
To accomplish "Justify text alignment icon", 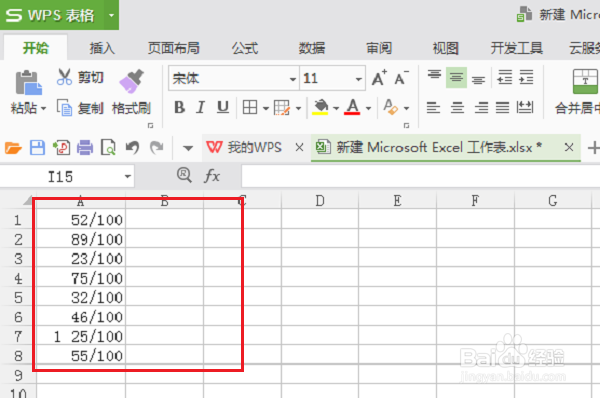I will pos(502,108).
